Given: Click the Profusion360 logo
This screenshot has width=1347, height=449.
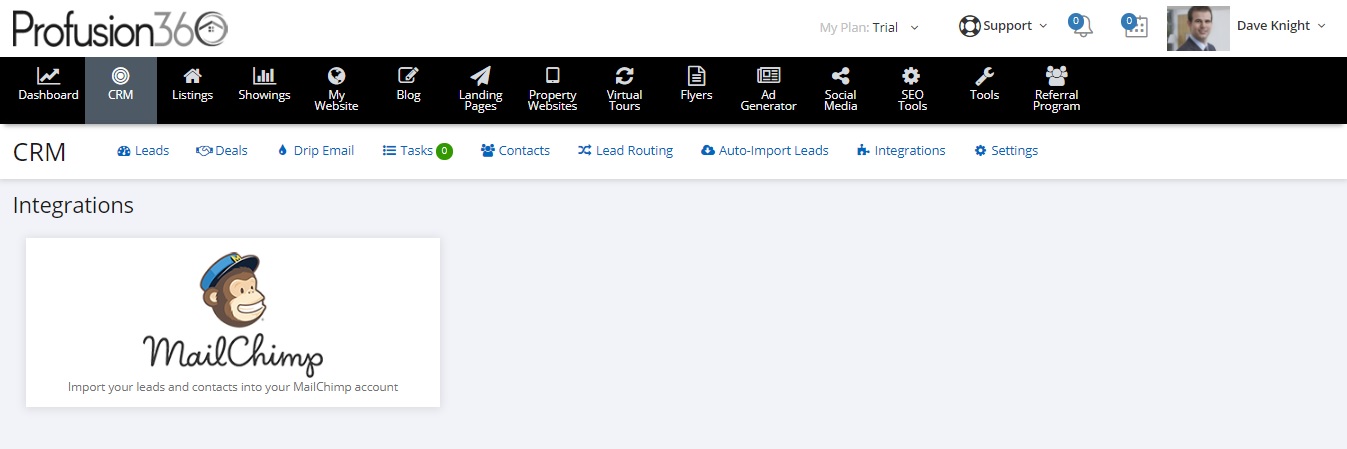Looking at the screenshot, I should (x=120, y=28).
